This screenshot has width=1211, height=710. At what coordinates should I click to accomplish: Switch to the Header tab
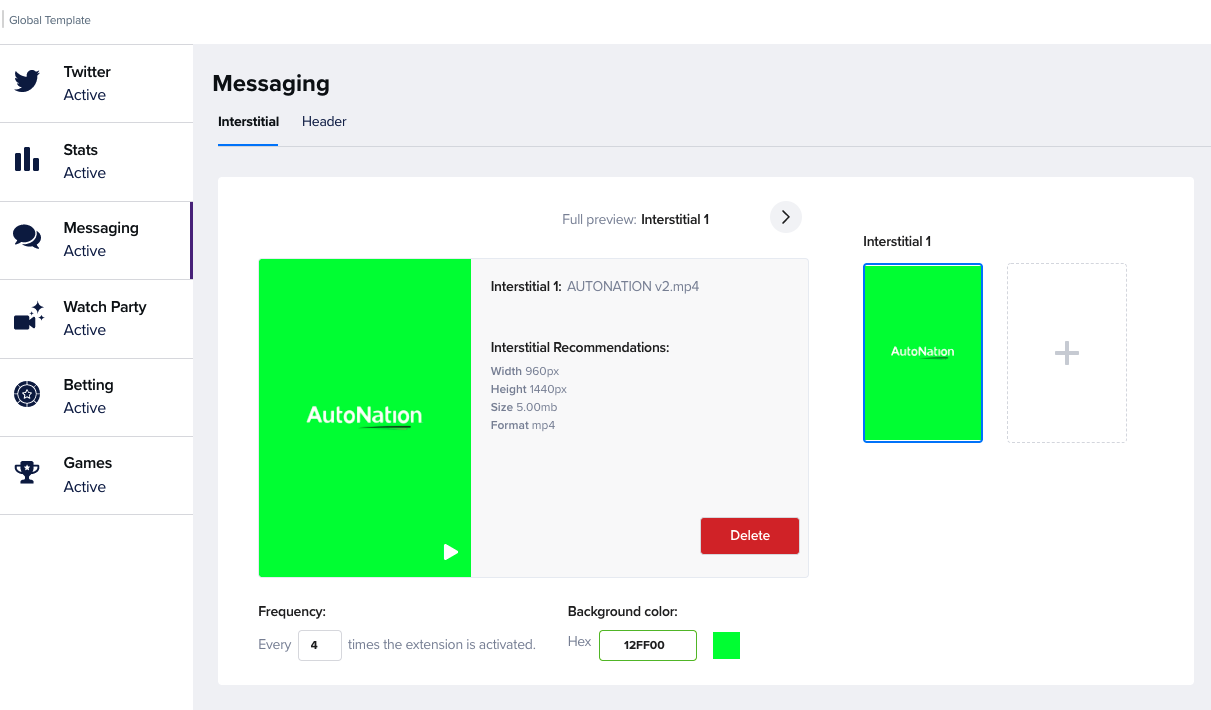[324, 122]
